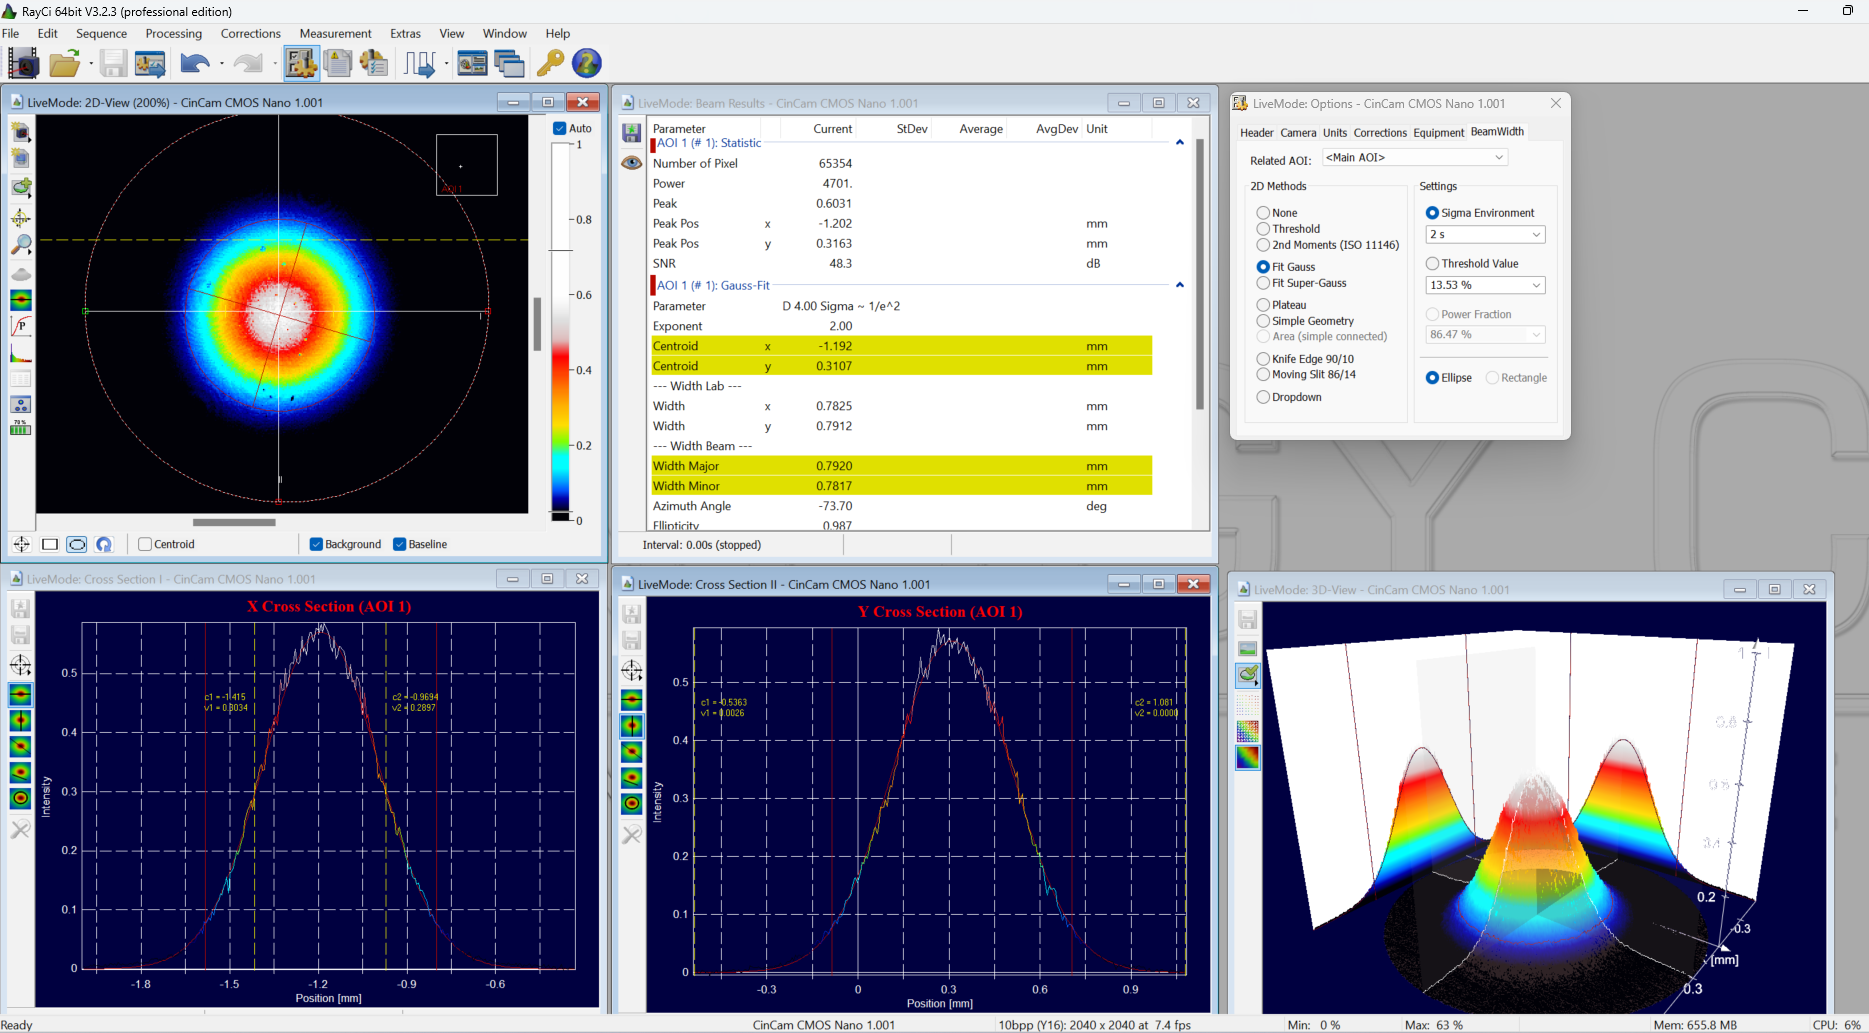Select the rectangle AOI shape icon
1869x1033 pixels.
point(50,545)
